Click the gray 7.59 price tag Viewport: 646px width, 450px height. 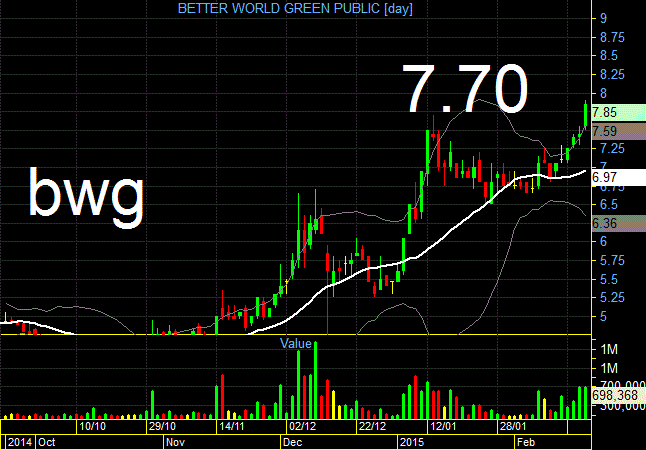(x=619, y=132)
